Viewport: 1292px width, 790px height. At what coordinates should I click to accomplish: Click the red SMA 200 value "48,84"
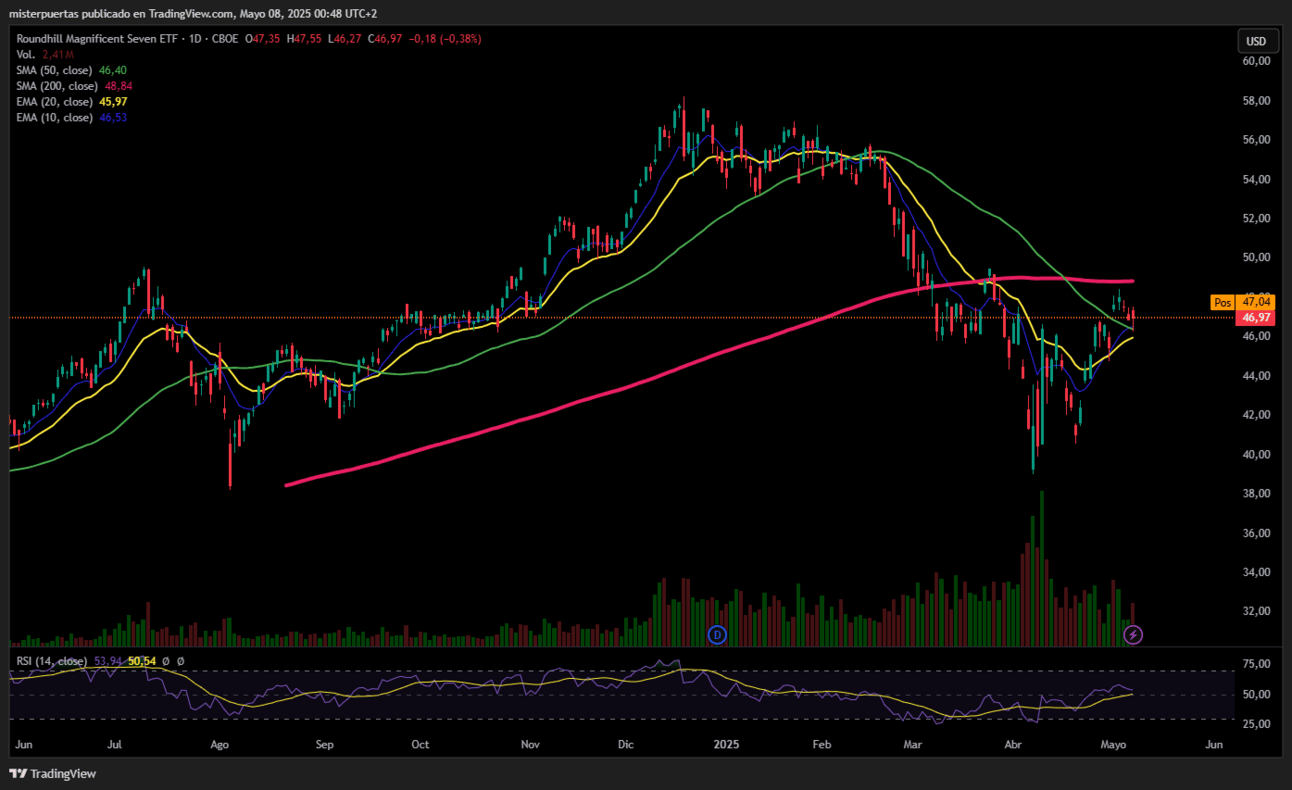coord(119,86)
